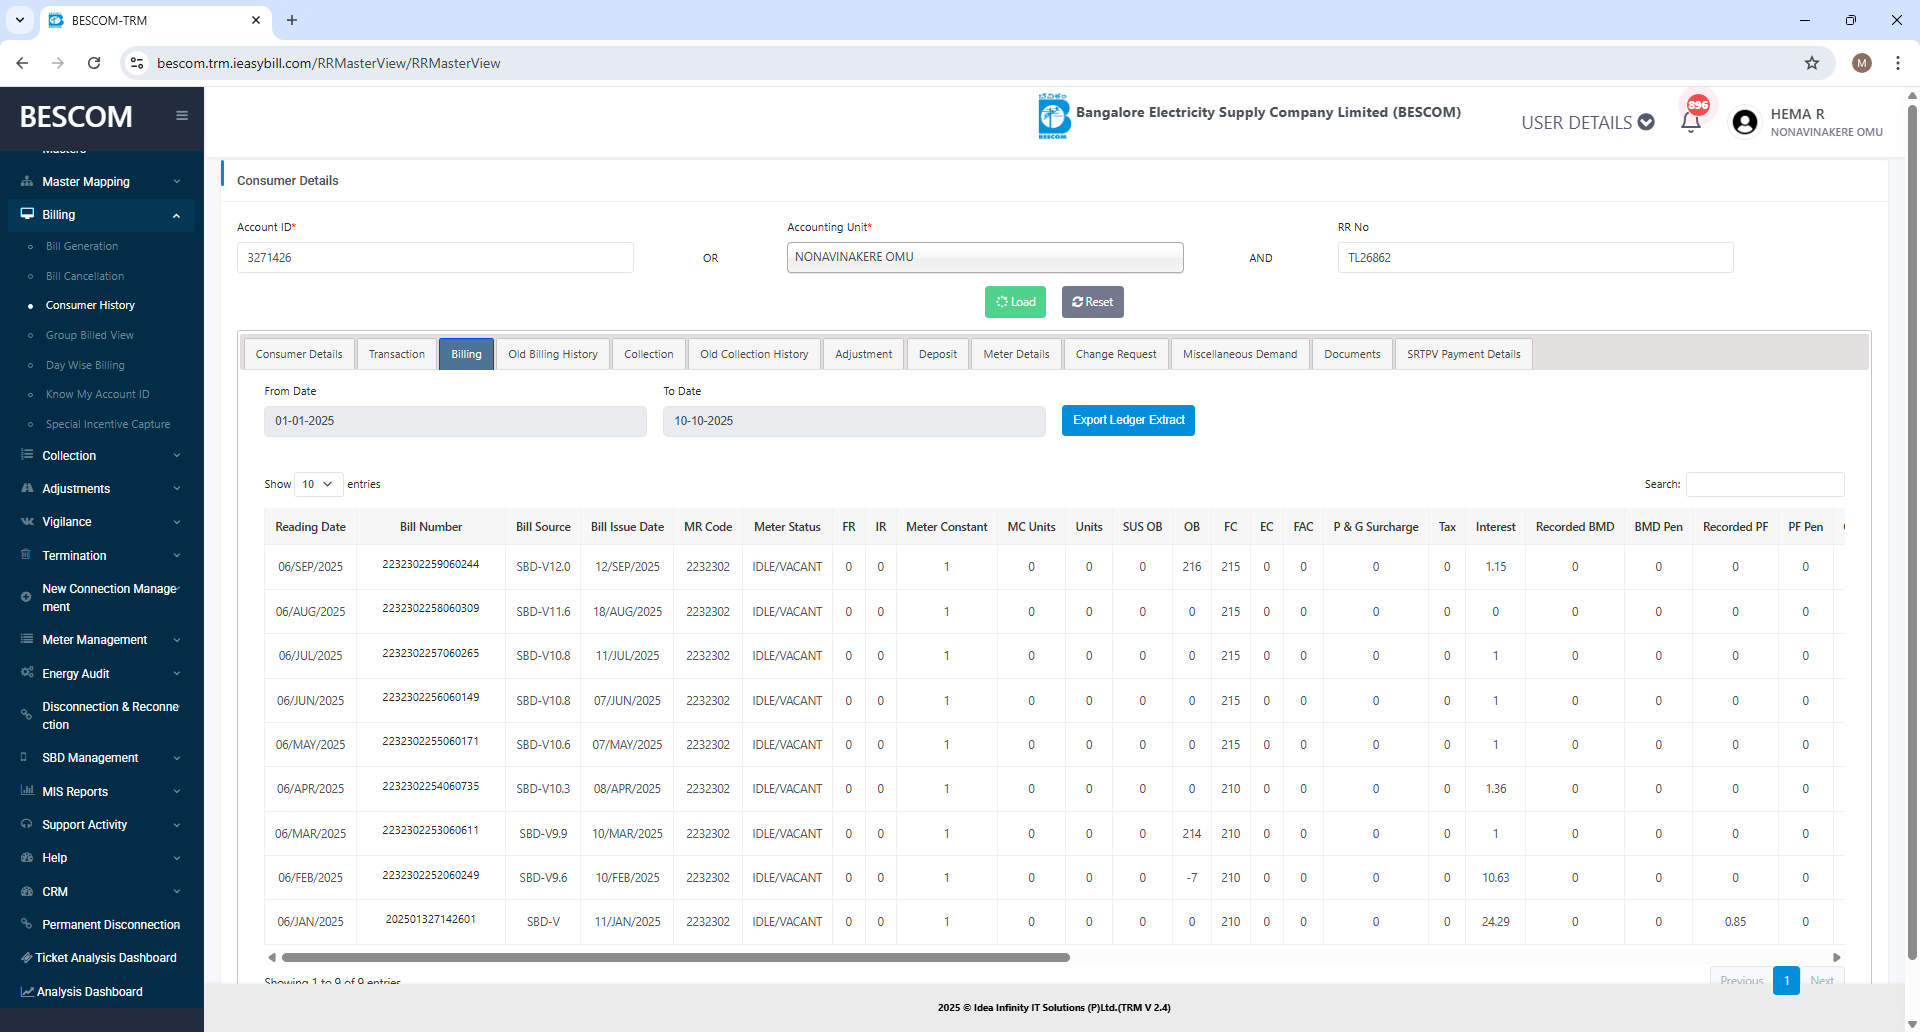The image size is (1920, 1032).
Task: Click the user profile avatar icon
Action: (x=1745, y=122)
